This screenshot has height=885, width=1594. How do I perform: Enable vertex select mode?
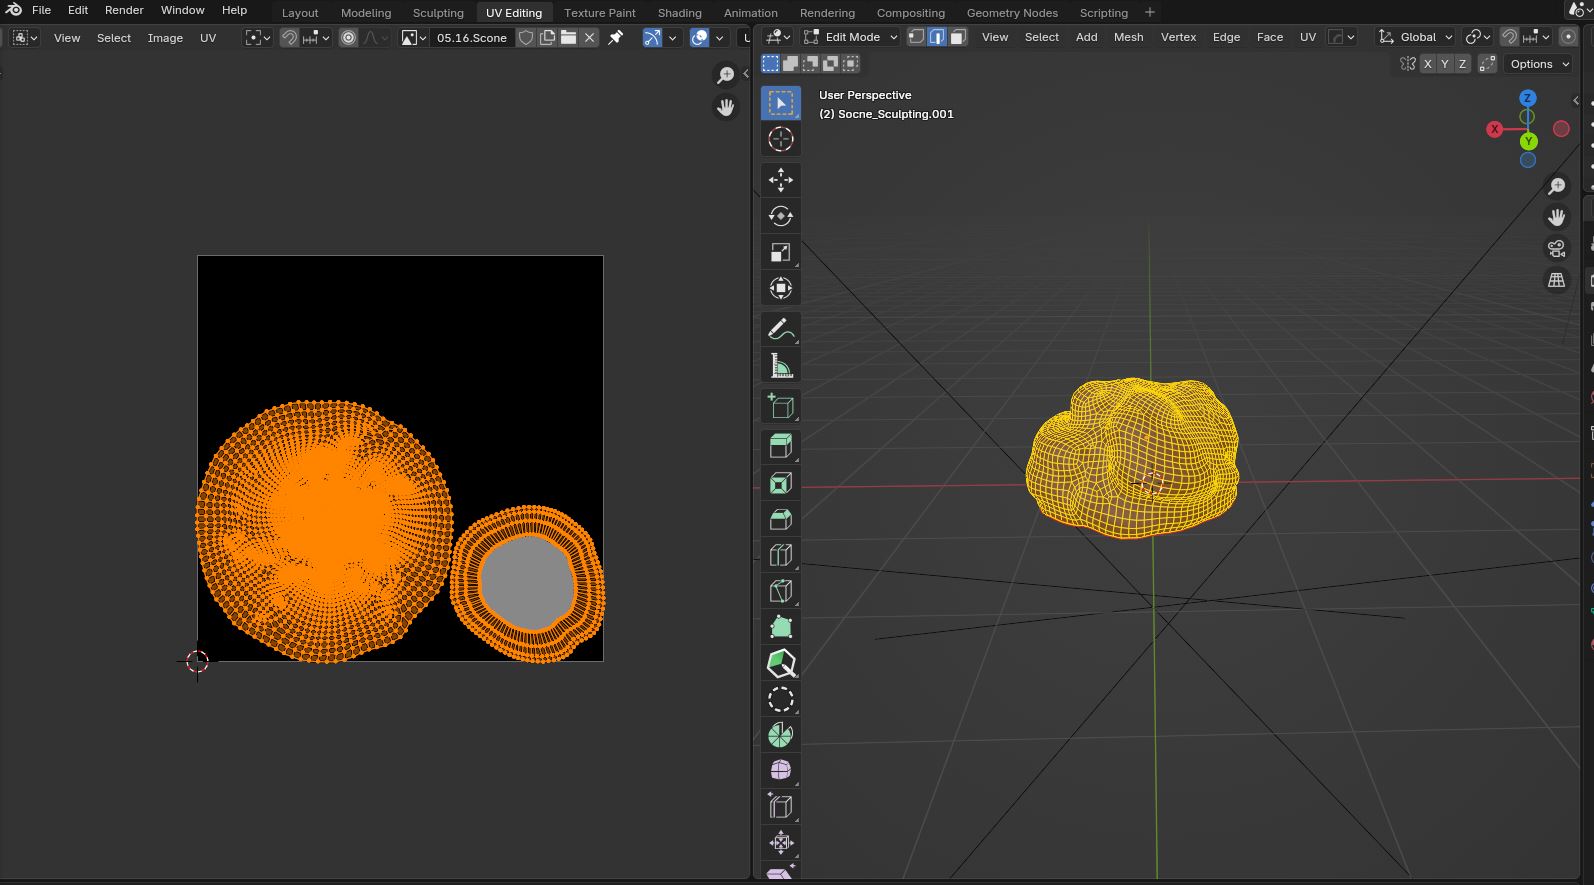[915, 37]
